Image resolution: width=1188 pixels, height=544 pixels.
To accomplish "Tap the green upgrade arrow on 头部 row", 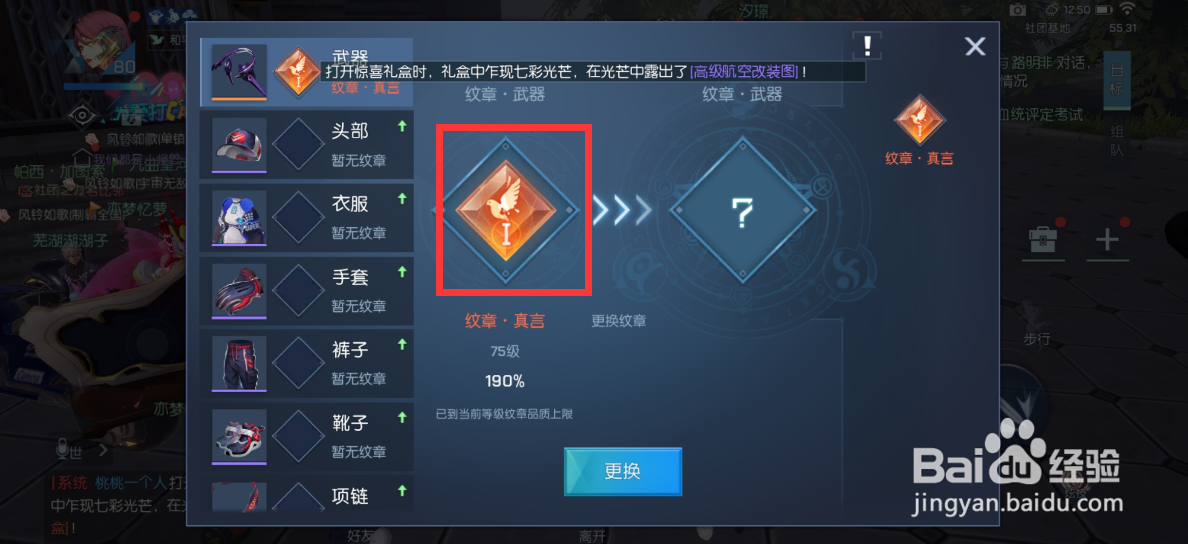I will coord(402,126).
